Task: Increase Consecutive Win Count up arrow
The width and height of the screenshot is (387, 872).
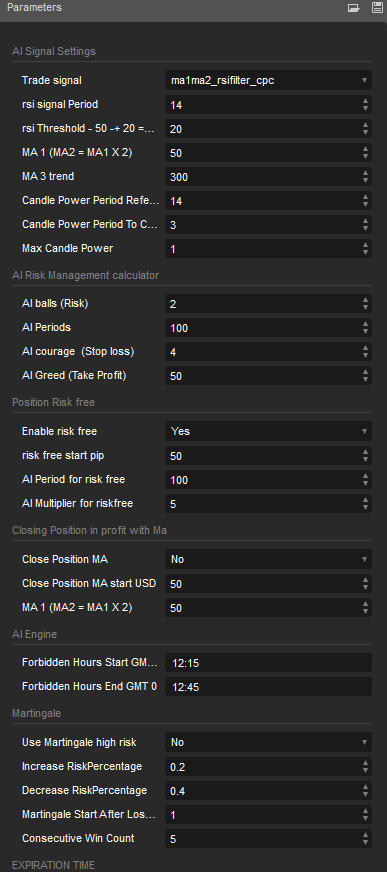Action: click(365, 835)
